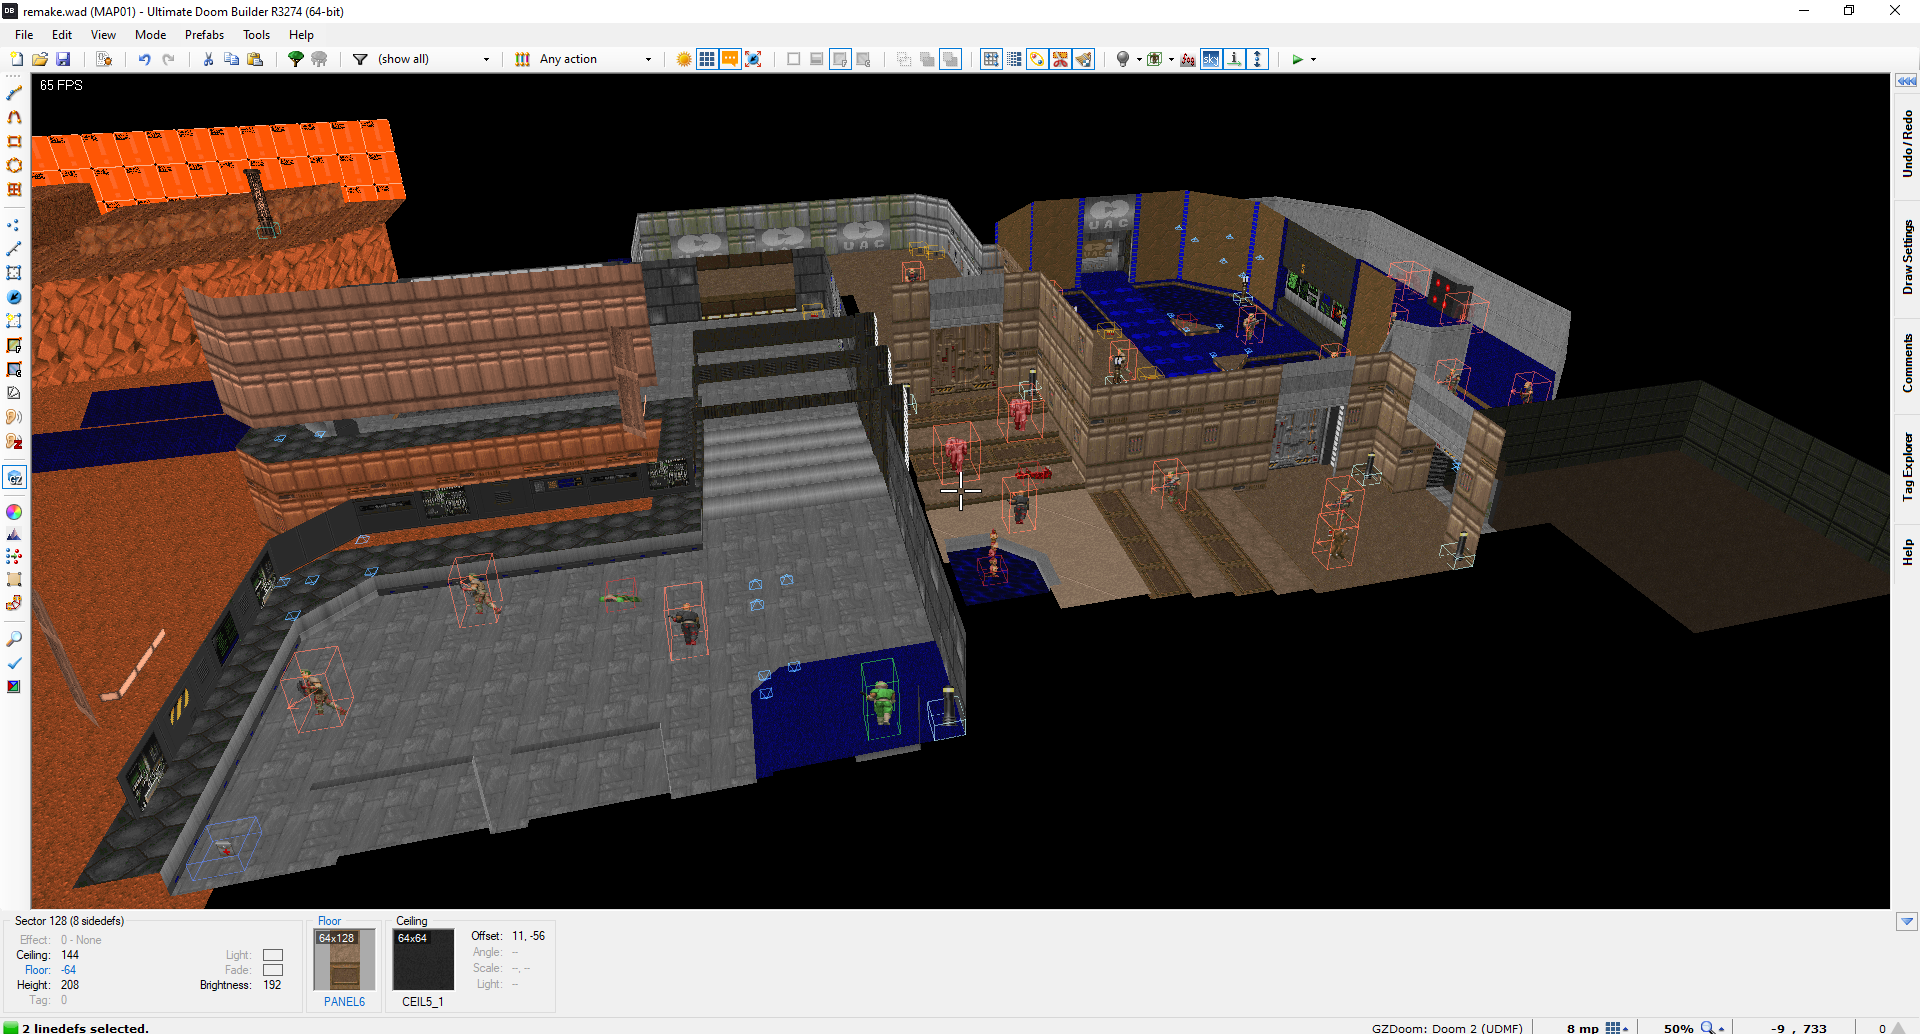Switch to Things mode
Viewport: 1920px width, 1034px height.
(x=14, y=297)
